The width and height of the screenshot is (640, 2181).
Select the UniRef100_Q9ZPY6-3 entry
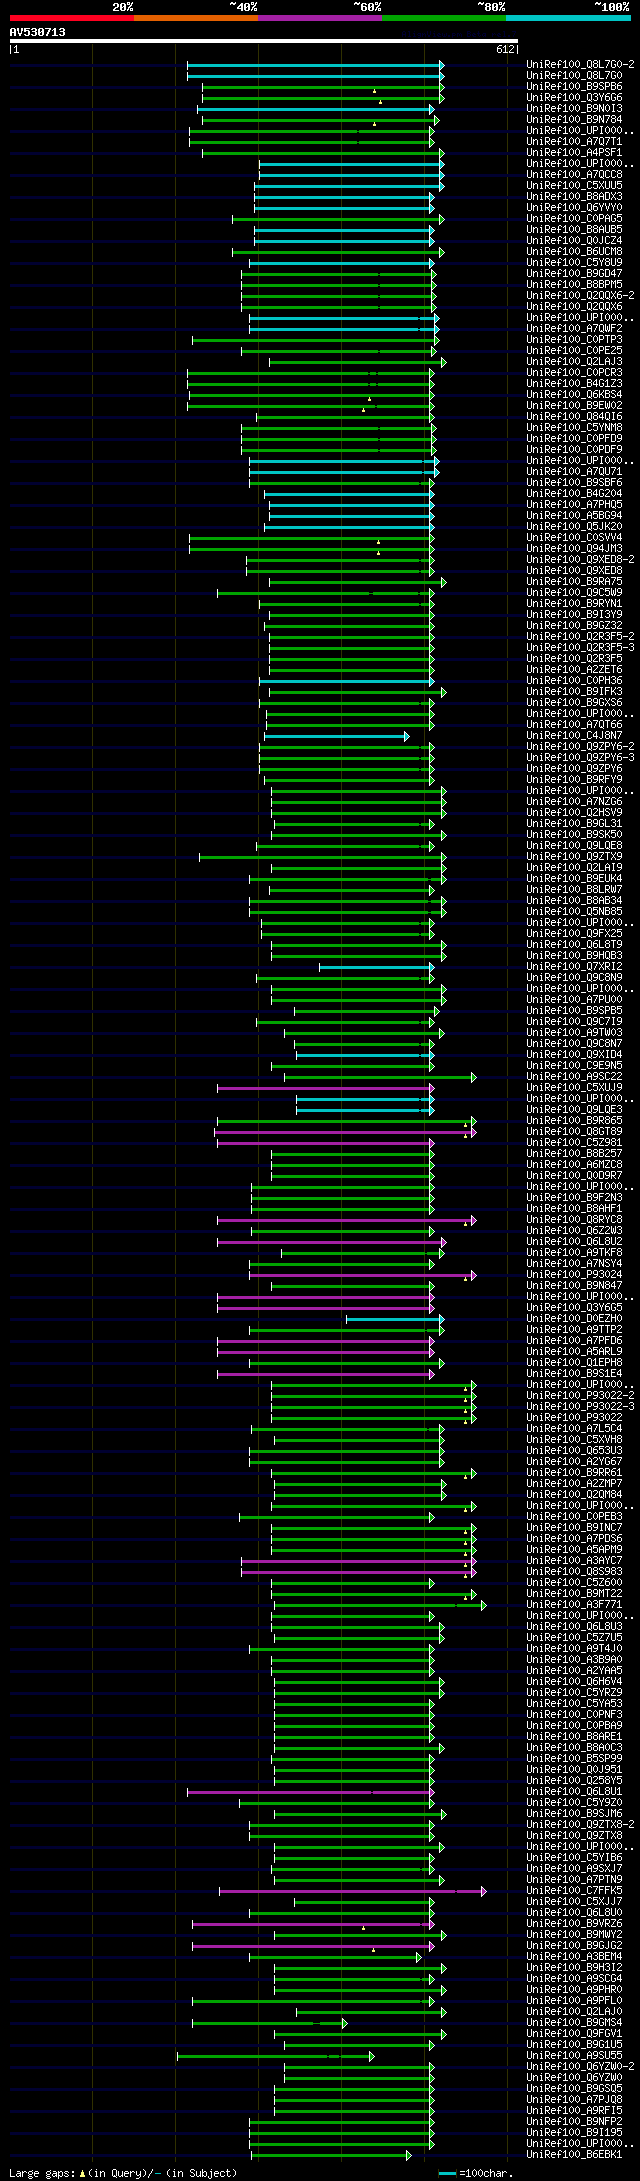tap(580, 757)
